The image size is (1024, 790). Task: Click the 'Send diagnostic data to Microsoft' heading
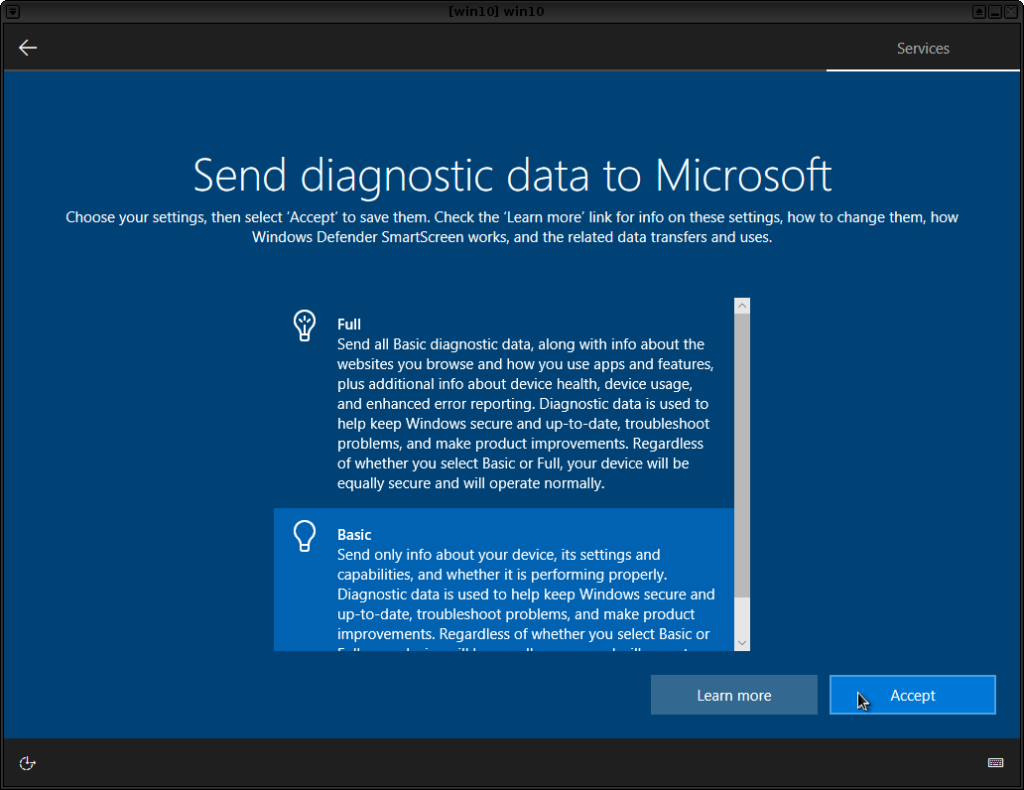point(512,175)
